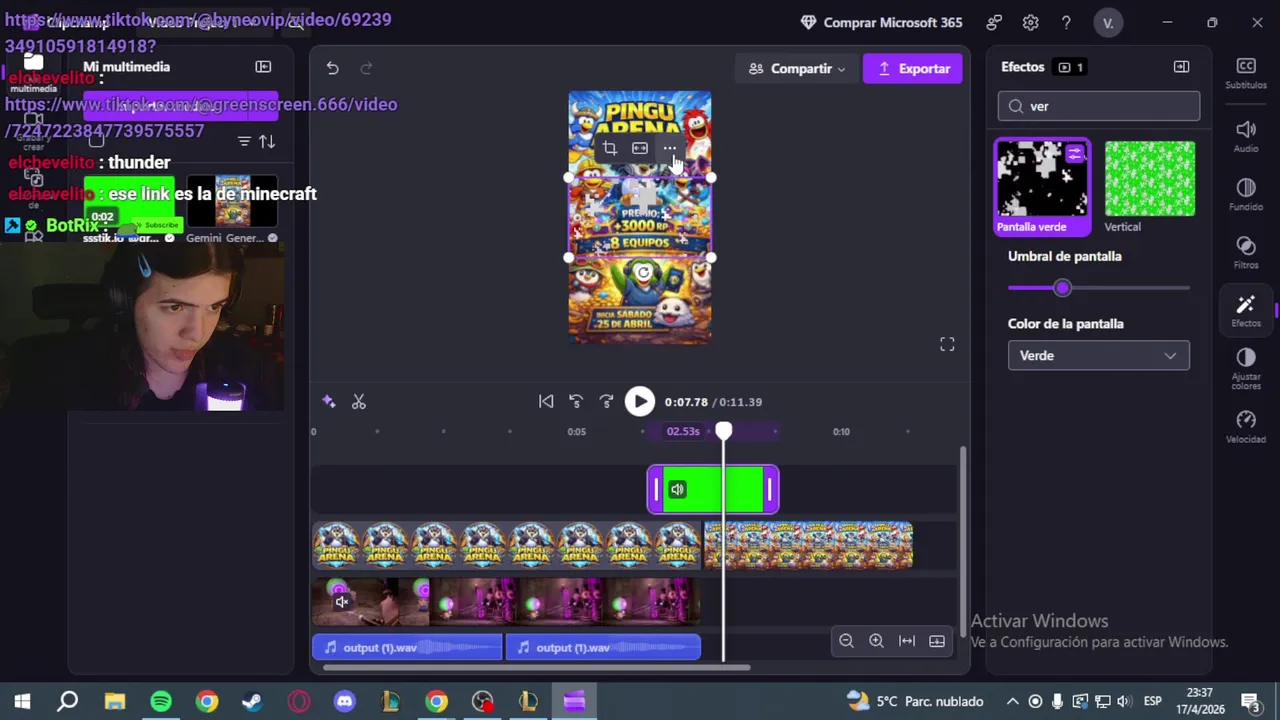Viewport: 1280px width, 720px height.
Task: Open the media sort order icon
Action: pyautogui.click(x=267, y=142)
